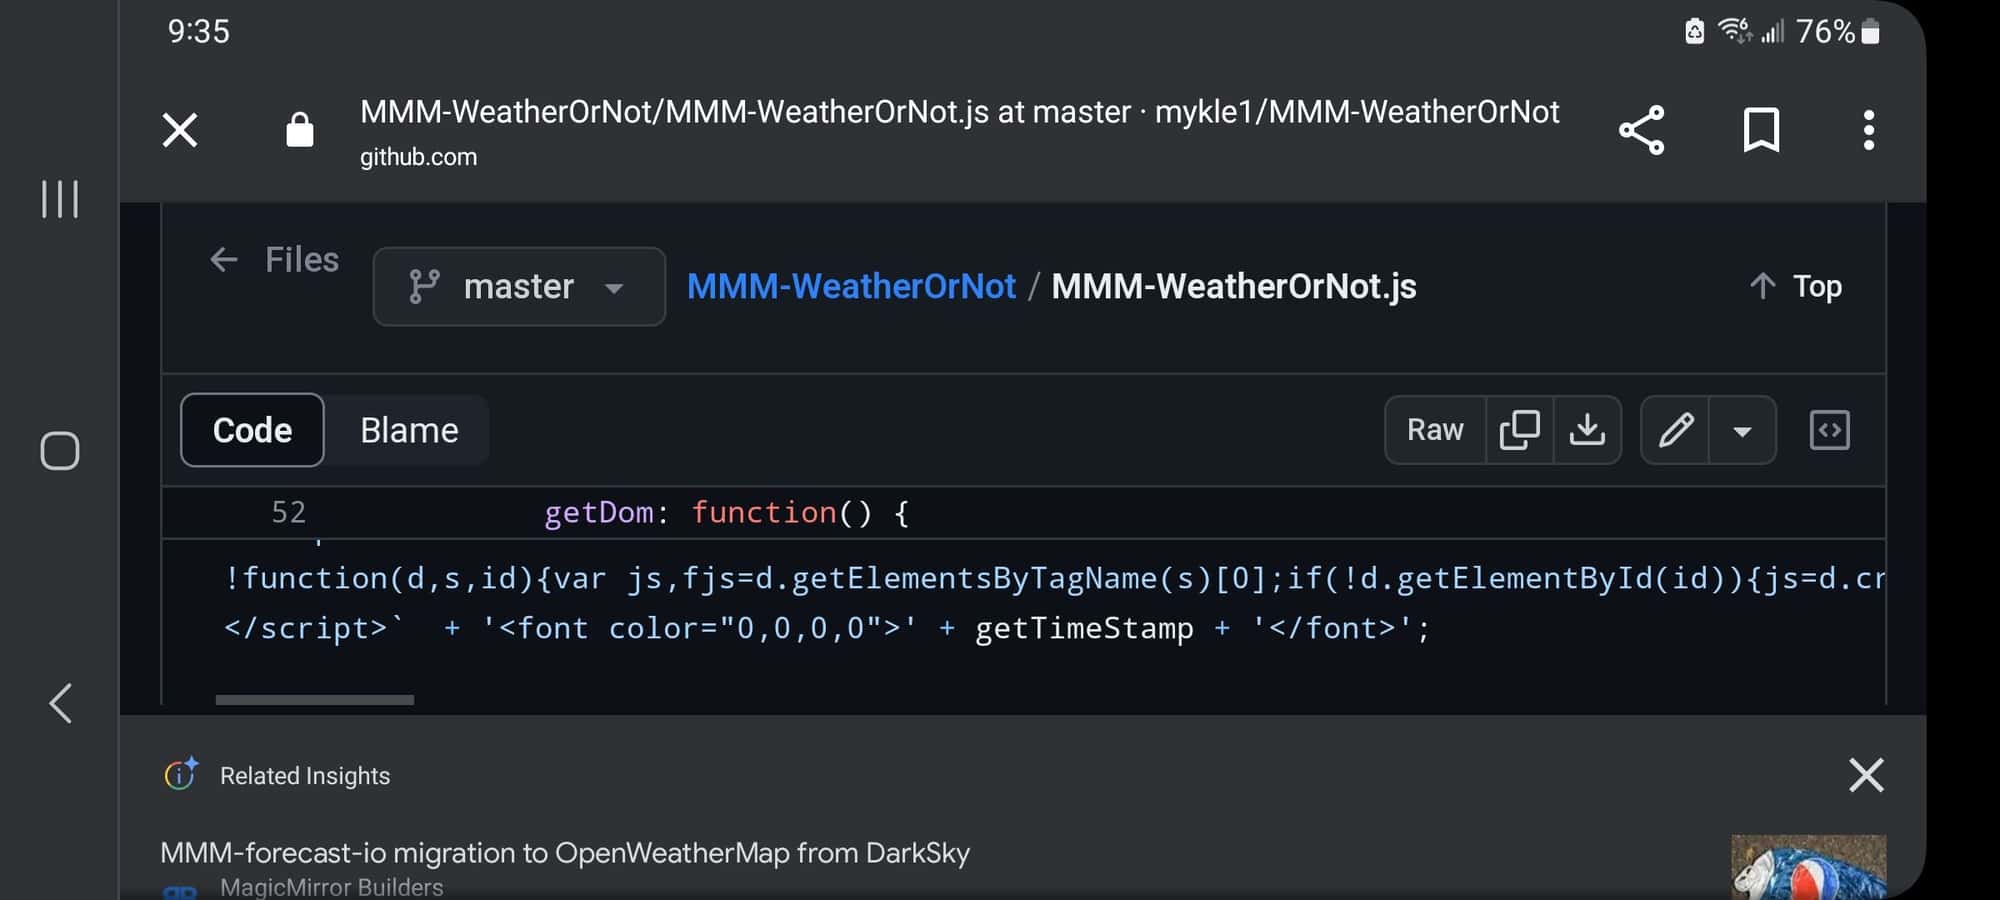The height and width of the screenshot is (900, 2000).
Task: Download the raw file
Action: (x=1587, y=430)
